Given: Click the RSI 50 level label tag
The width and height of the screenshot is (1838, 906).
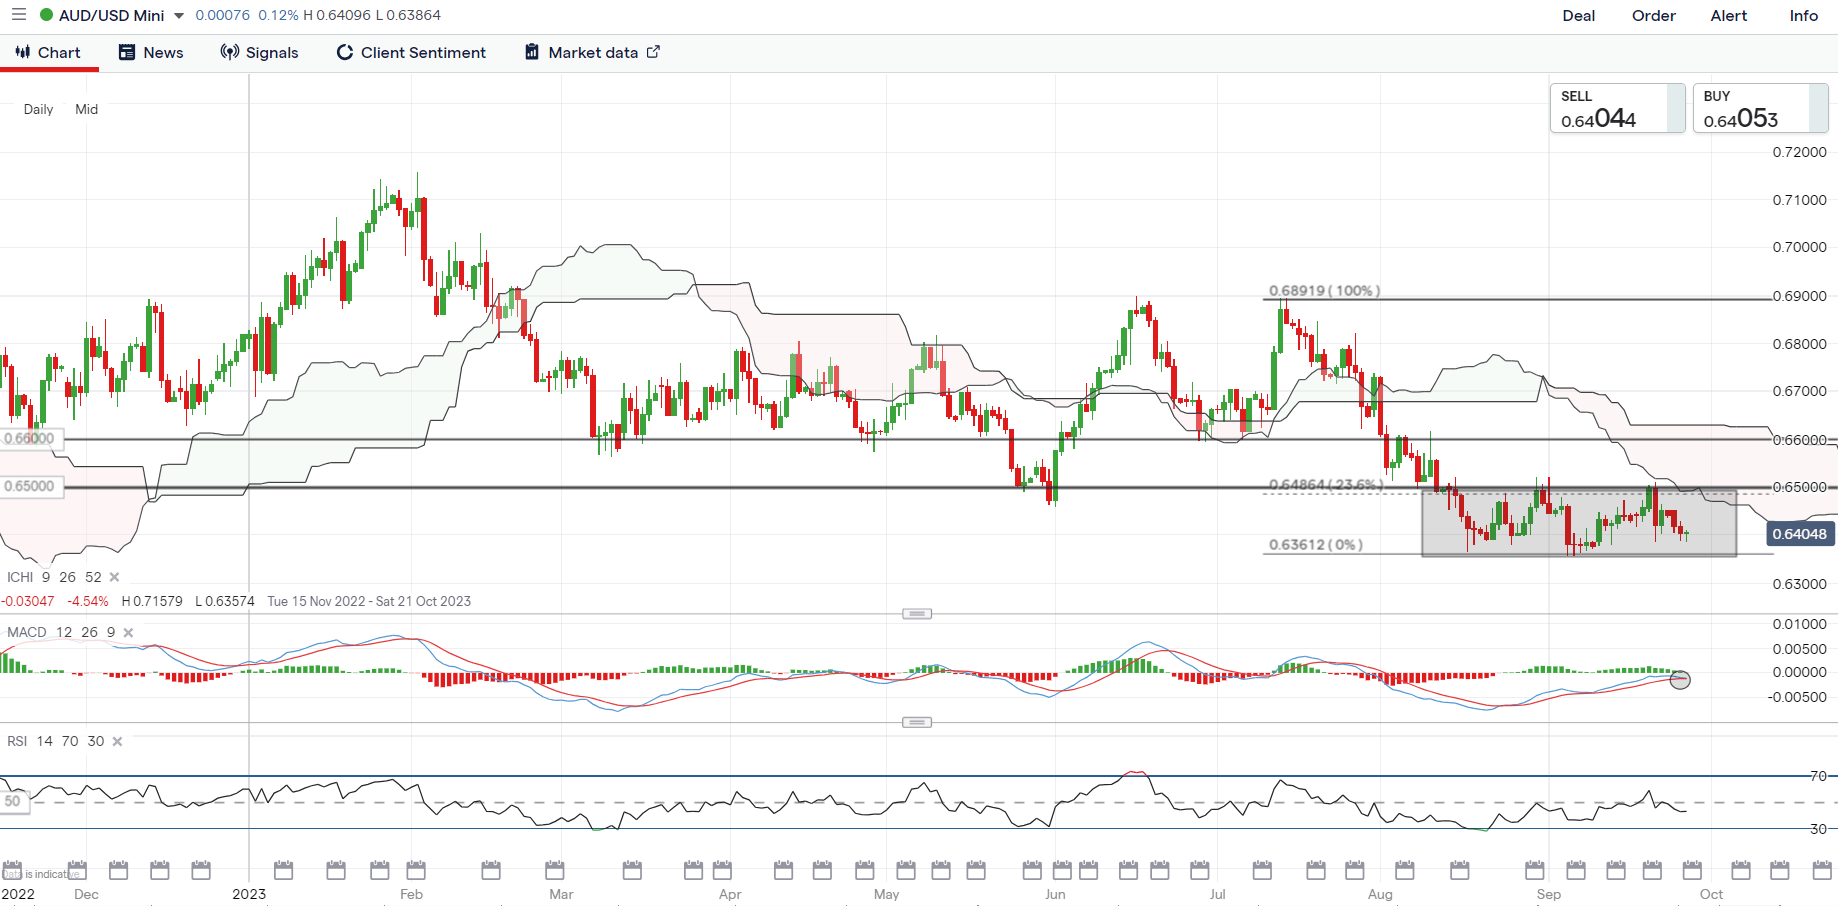Looking at the screenshot, I should (x=14, y=801).
